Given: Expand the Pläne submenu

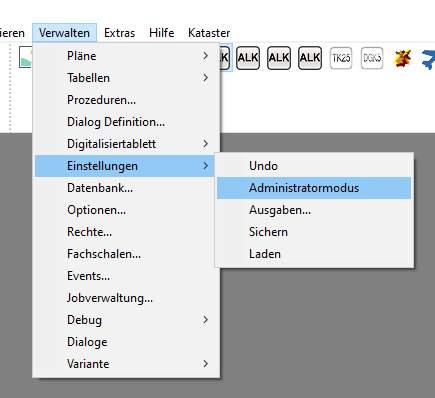Looking at the screenshot, I should (126, 56).
